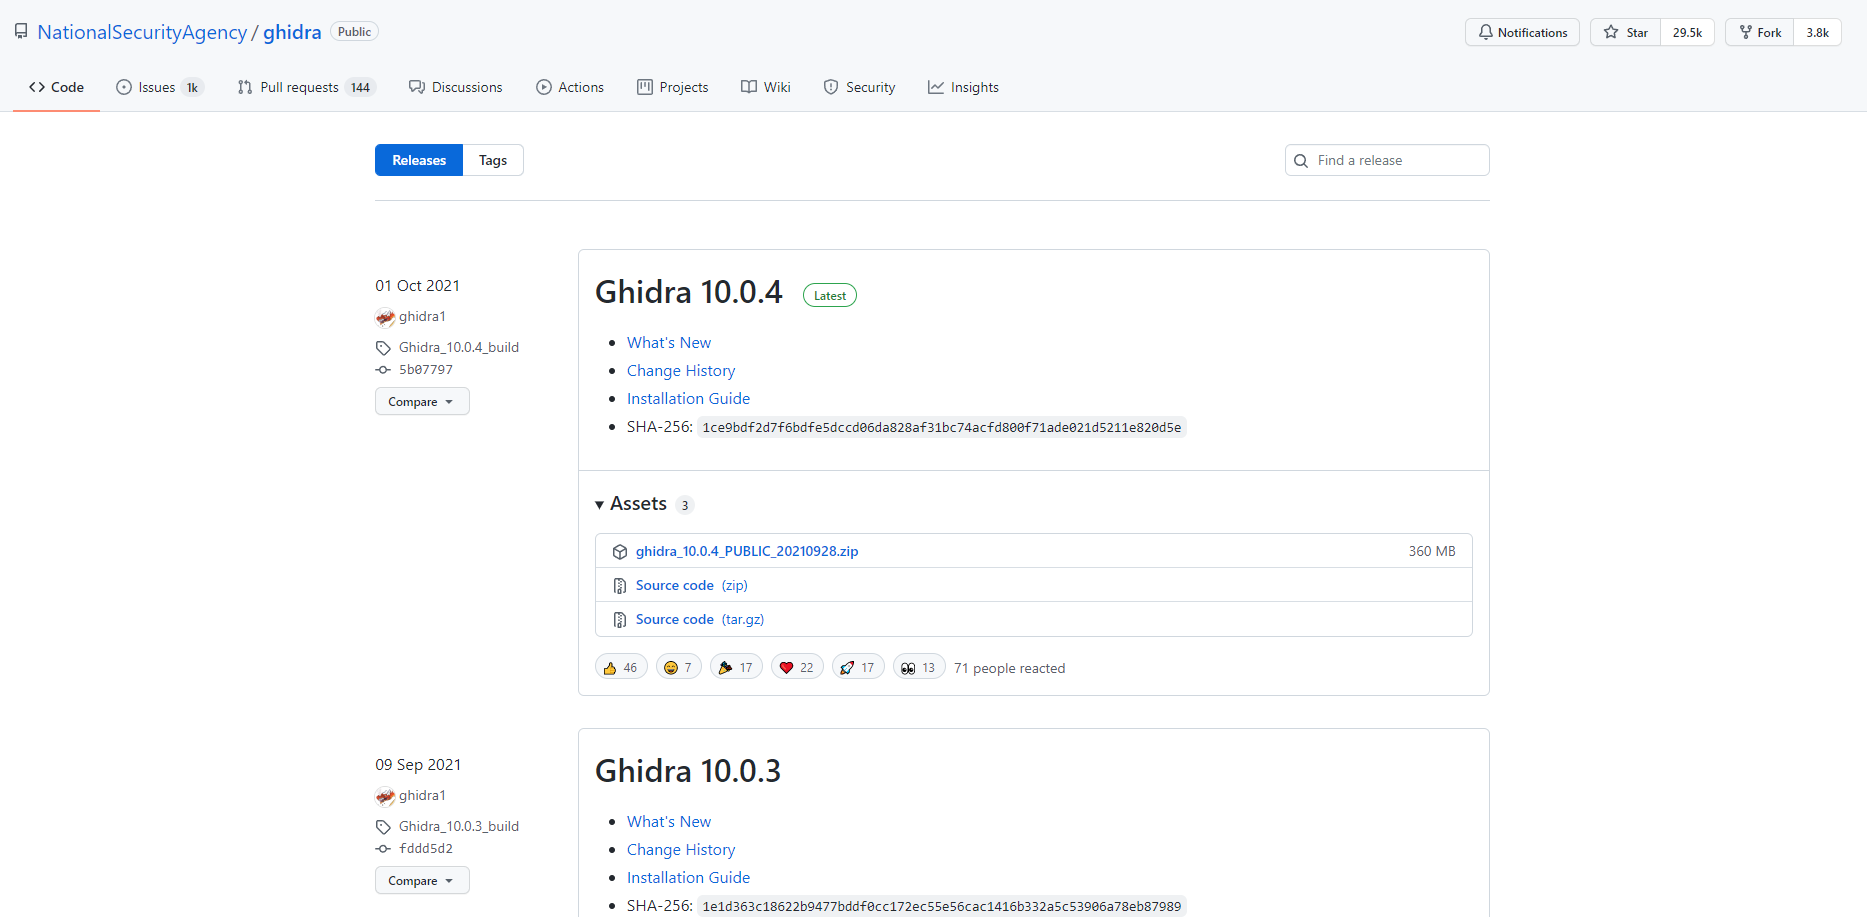This screenshot has width=1867, height=917.
Task: Open the Projects tab
Action: (673, 87)
